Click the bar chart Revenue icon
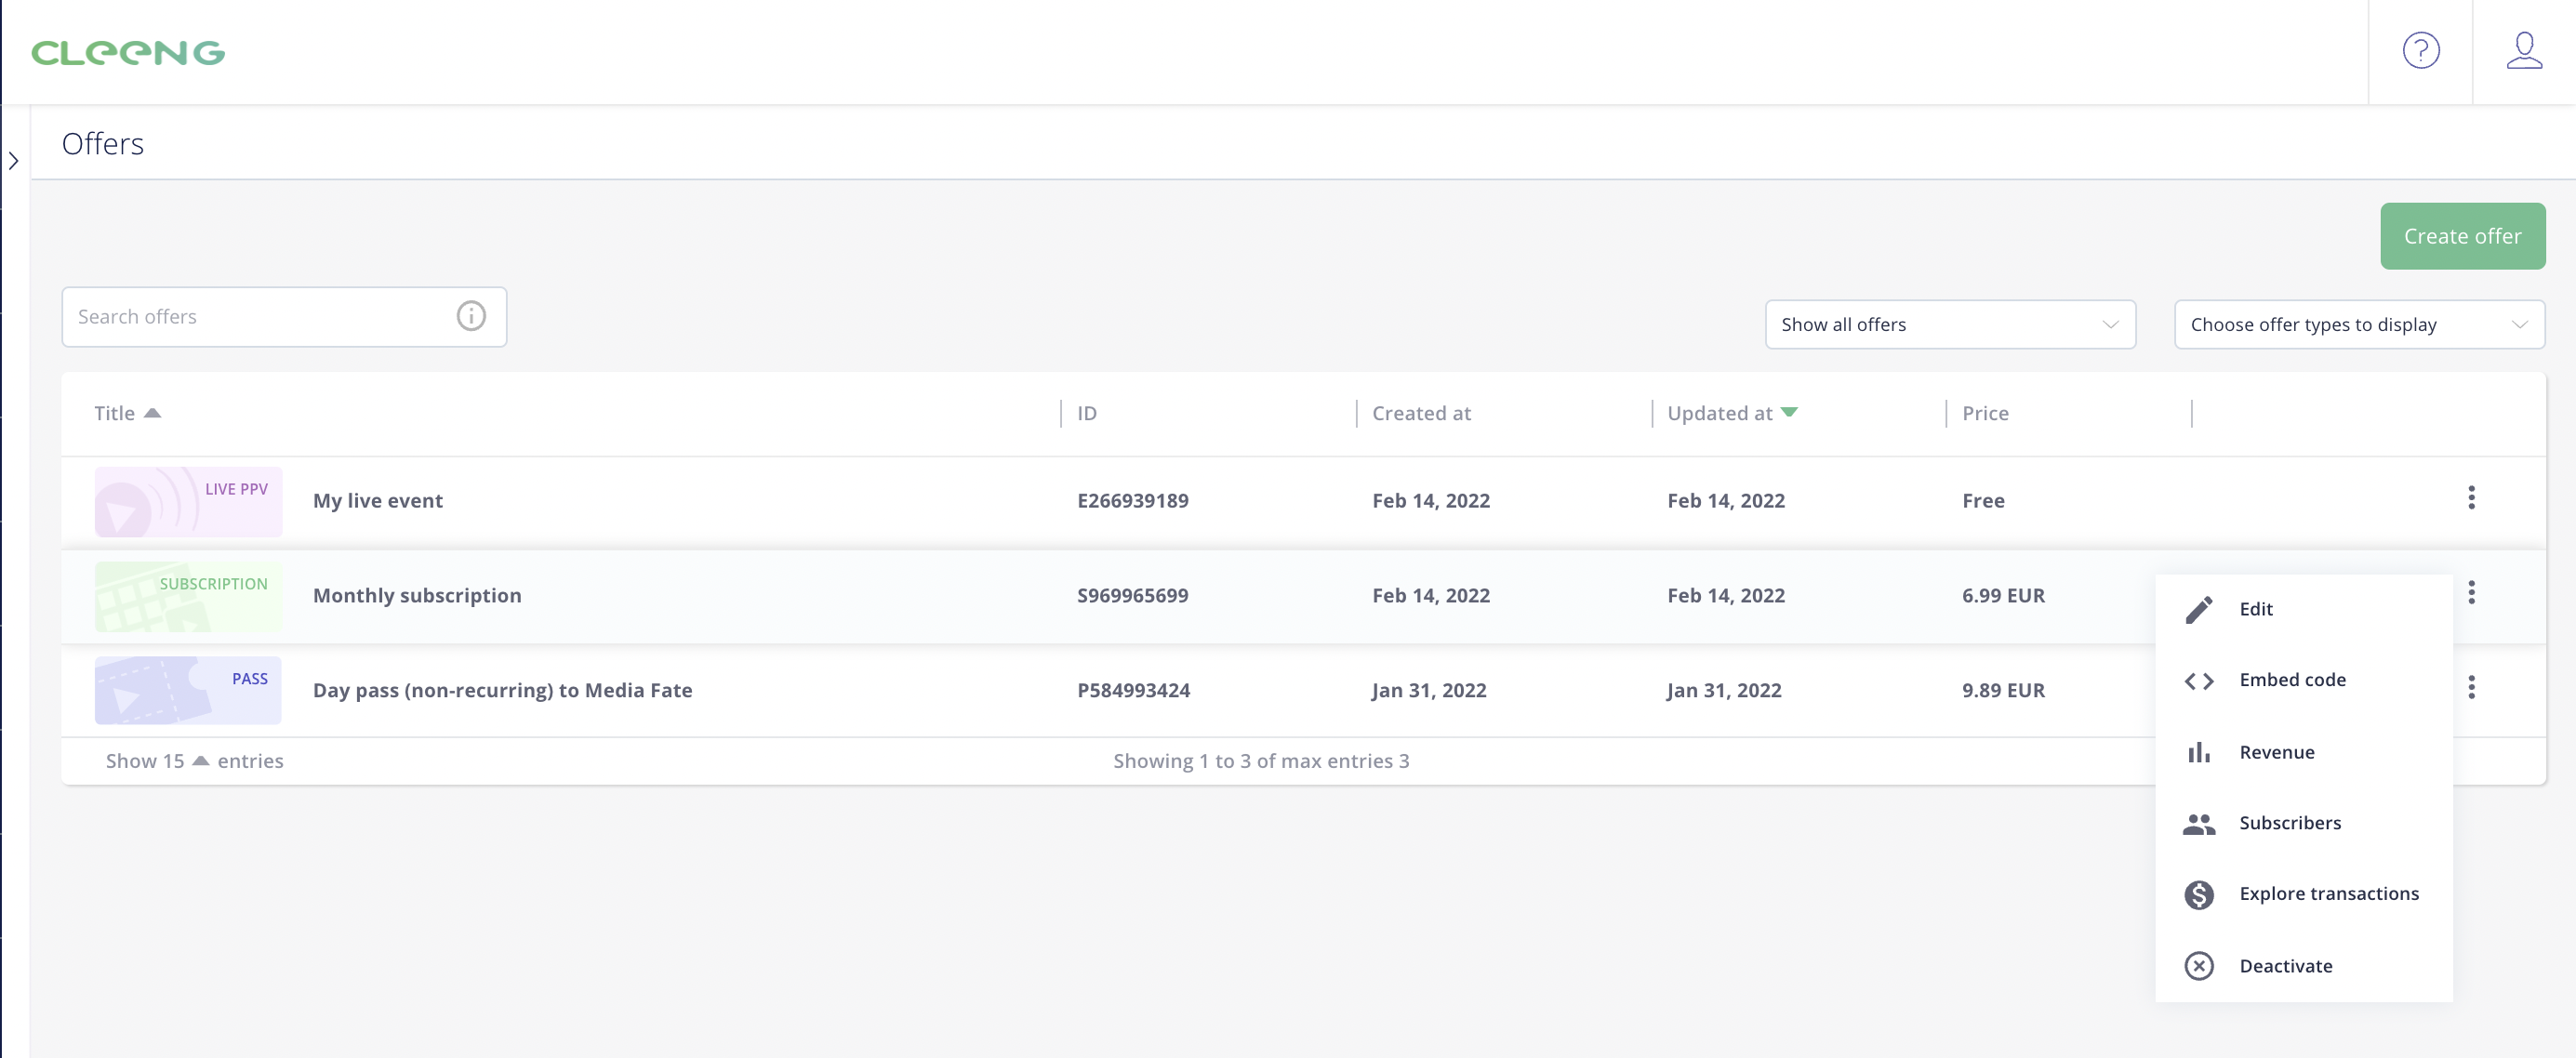Screen dimensions: 2576x1058 coord(2199,752)
